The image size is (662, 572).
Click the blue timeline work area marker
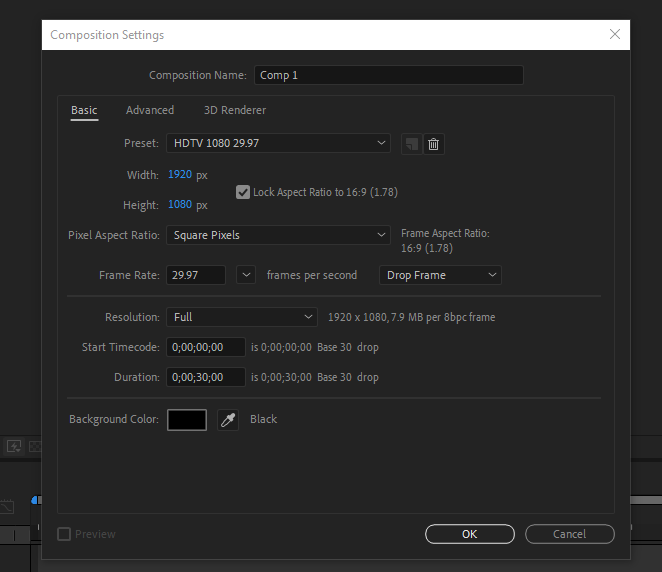[35, 500]
